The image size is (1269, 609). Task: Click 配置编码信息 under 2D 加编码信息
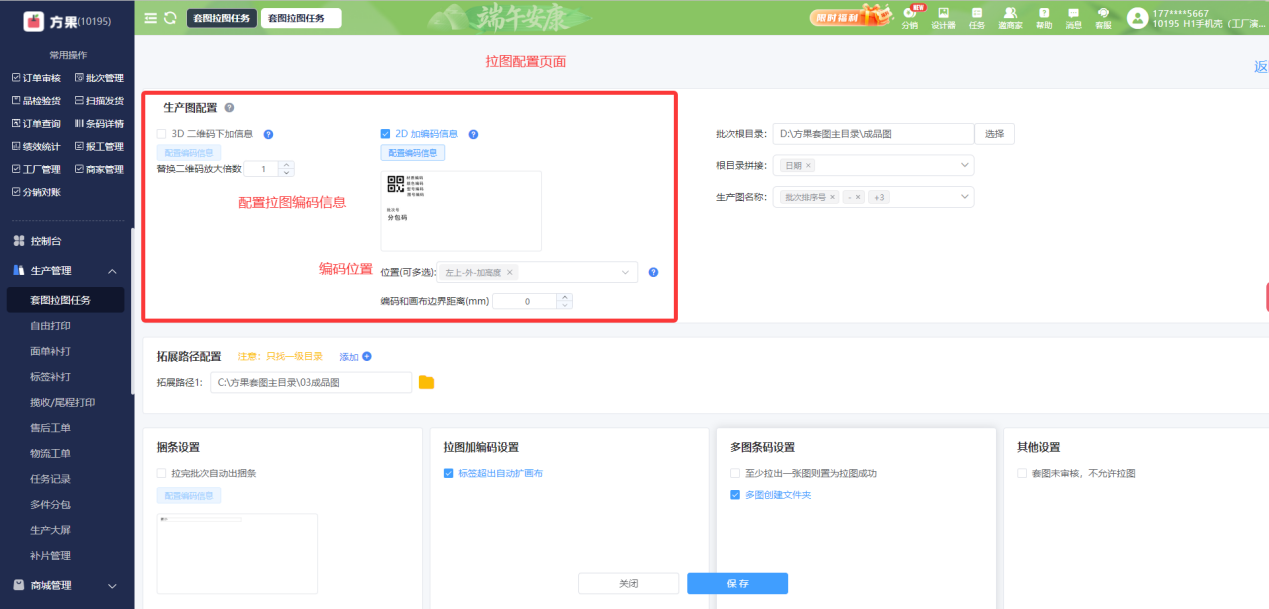(412, 153)
